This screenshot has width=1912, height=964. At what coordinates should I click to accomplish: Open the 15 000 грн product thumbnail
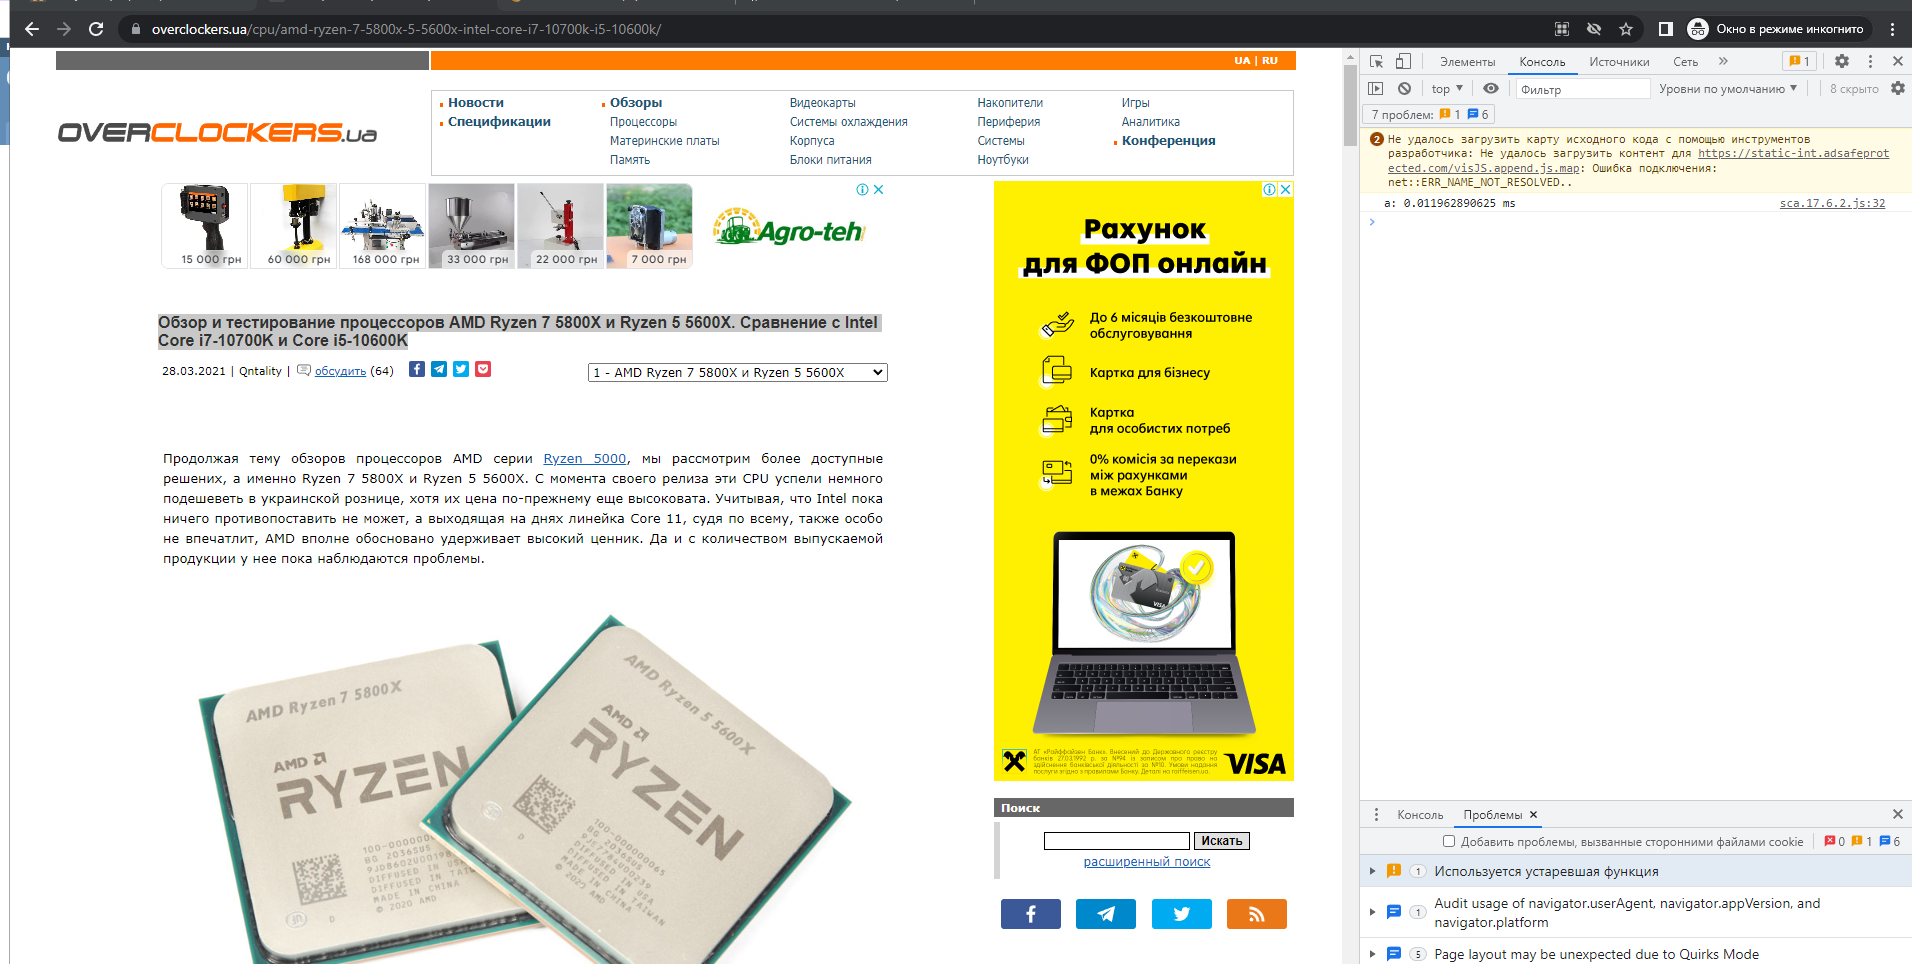tap(205, 226)
